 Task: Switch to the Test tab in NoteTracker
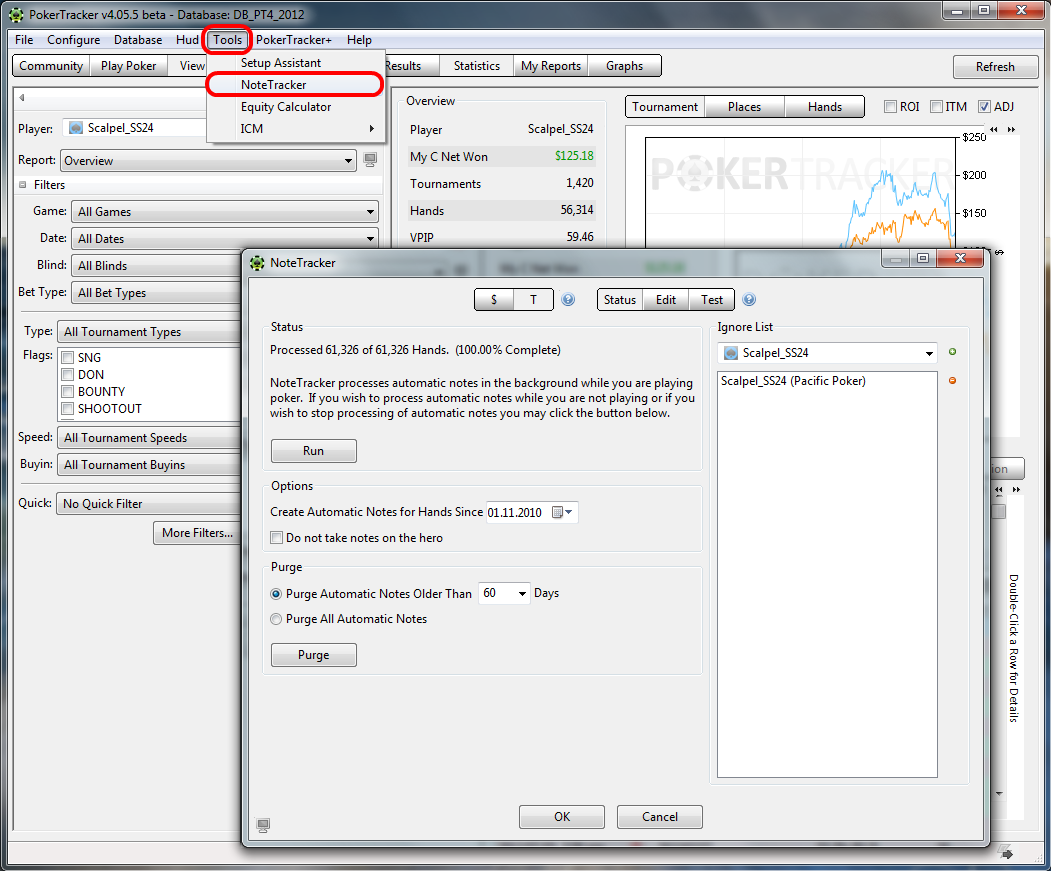712,300
